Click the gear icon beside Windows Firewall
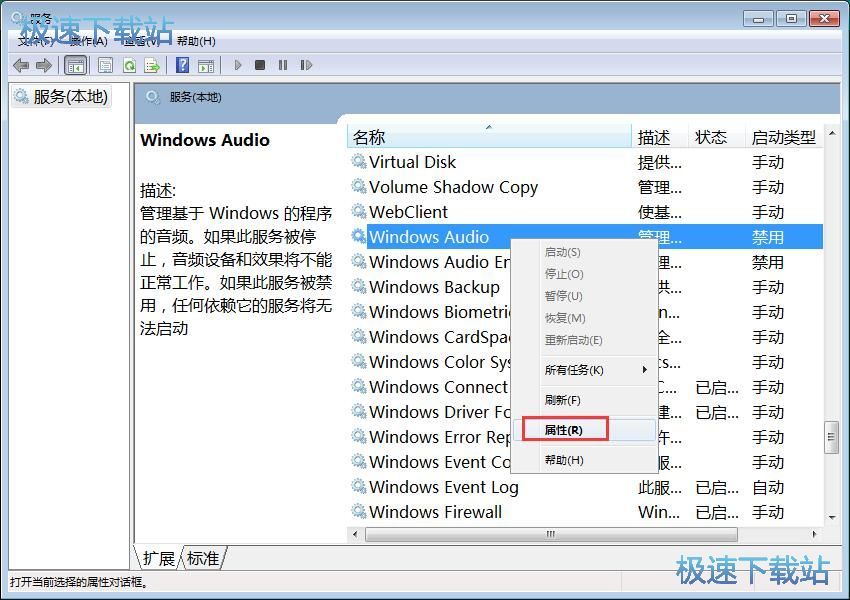Viewport: 850px width, 600px height. pyautogui.click(x=359, y=512)
